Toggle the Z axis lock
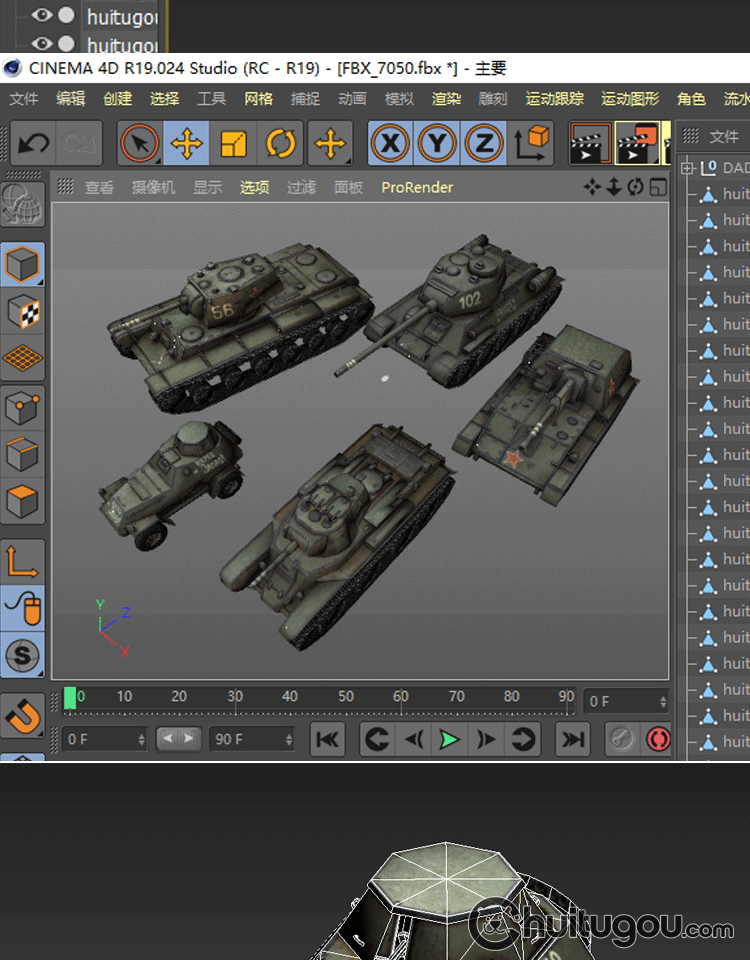The image size is (750, 960). tap(484, 144)
